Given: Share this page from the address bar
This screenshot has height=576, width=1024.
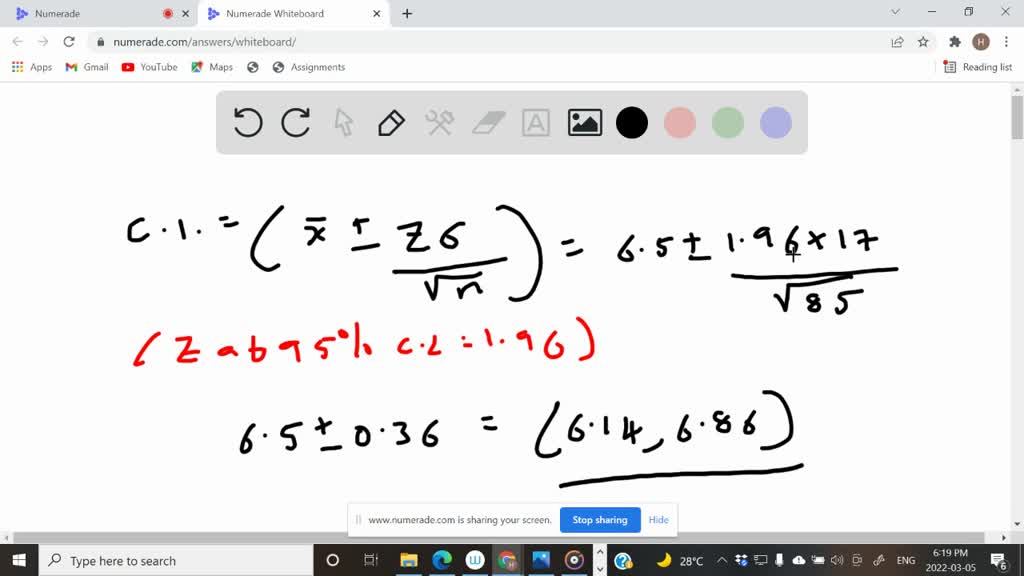Looking at the screenshot, I should [x=897, y=42].
